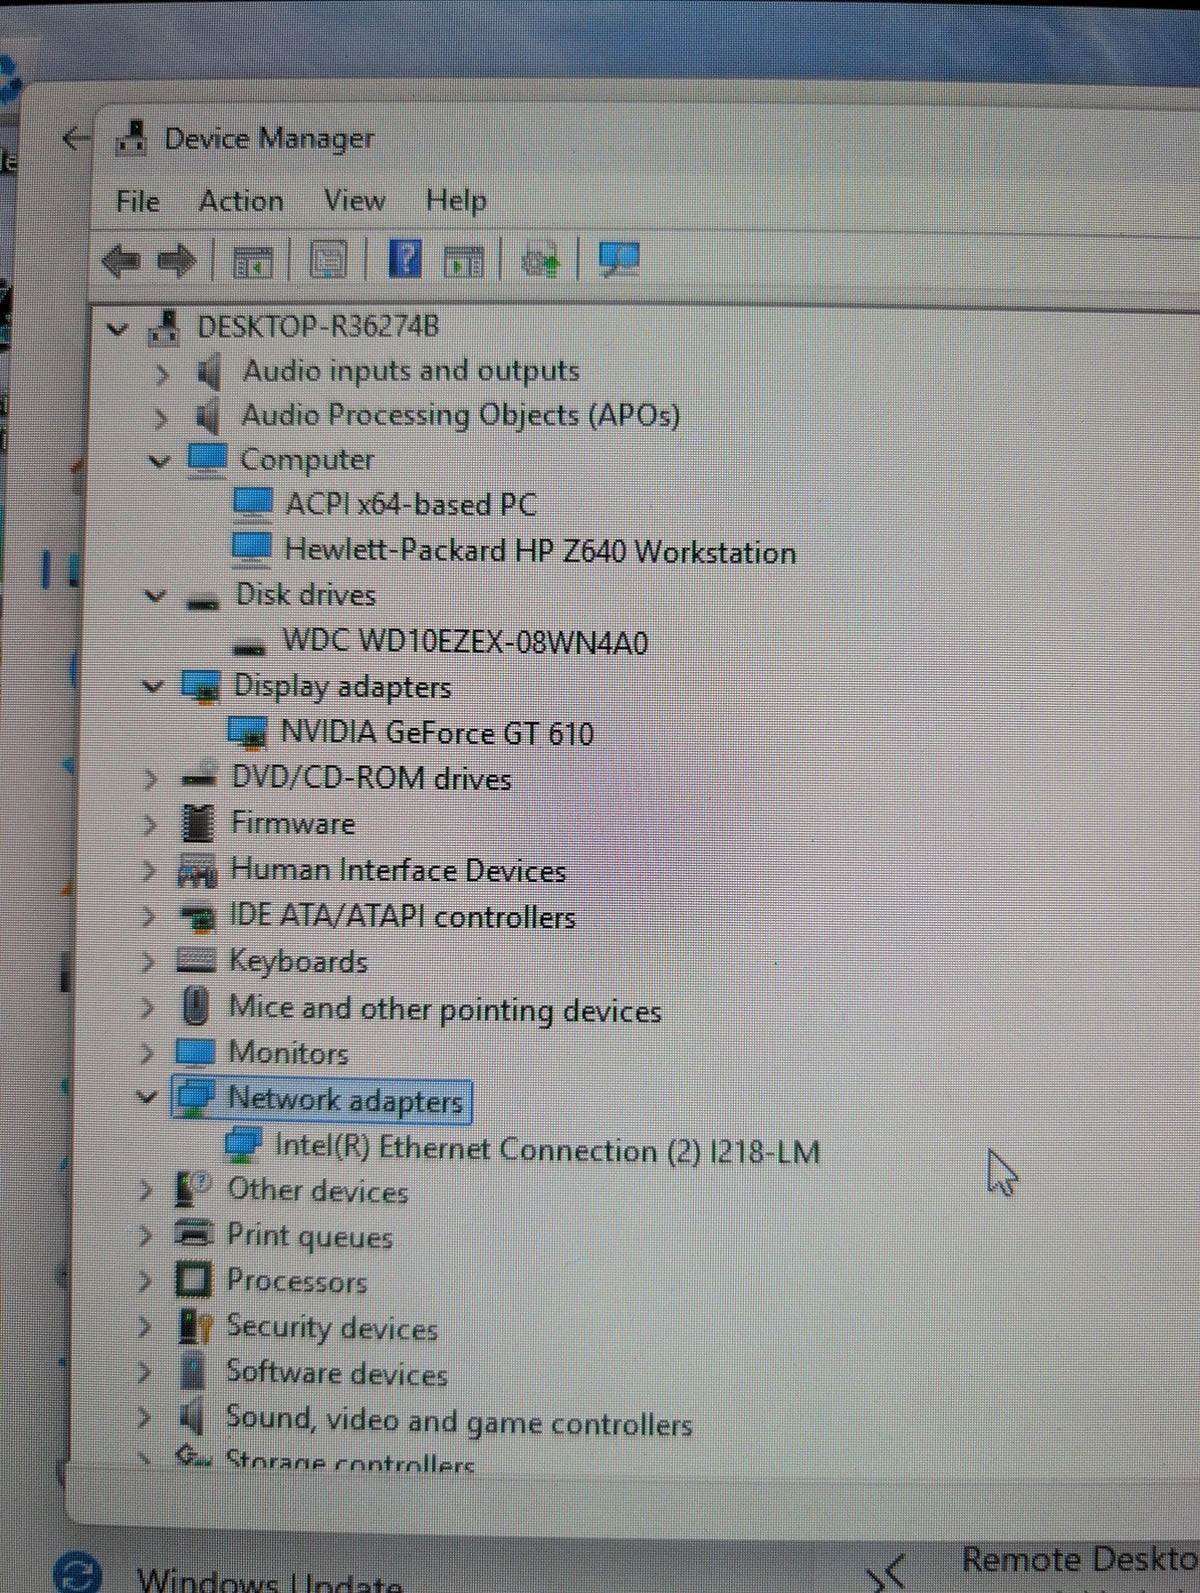Image resolution: width=1200 pixels, height=1593 pixels.
Task: Expand the Keyboards chevron
Action: (148, 963)
